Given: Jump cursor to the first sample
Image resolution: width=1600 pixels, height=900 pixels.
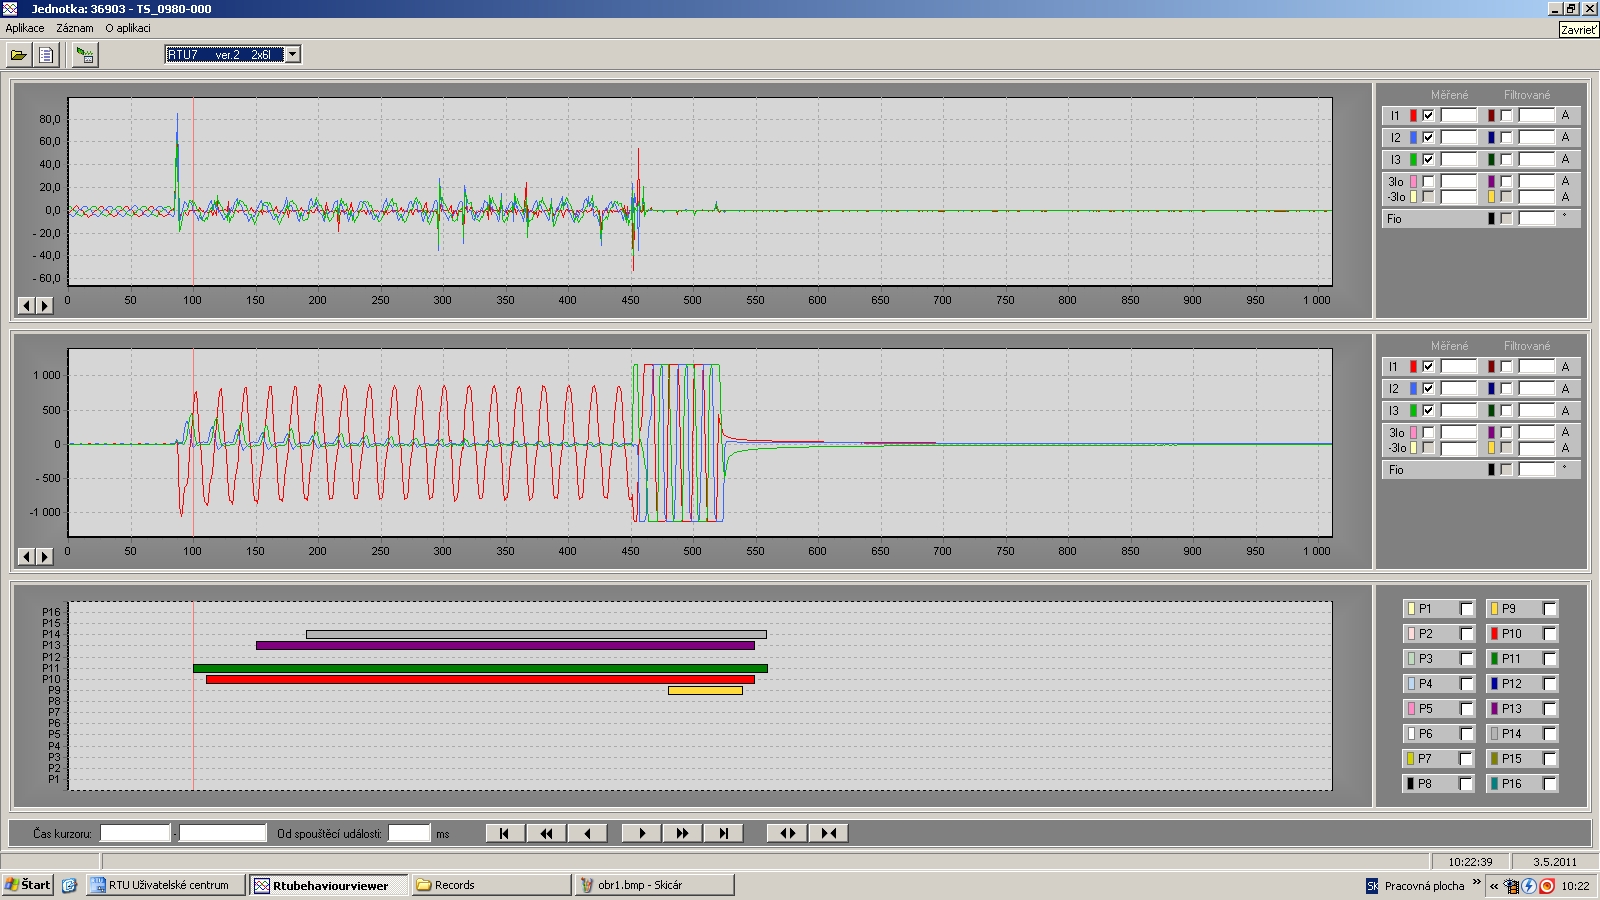Looking at the screenshot, I should [x=504, y=833].
